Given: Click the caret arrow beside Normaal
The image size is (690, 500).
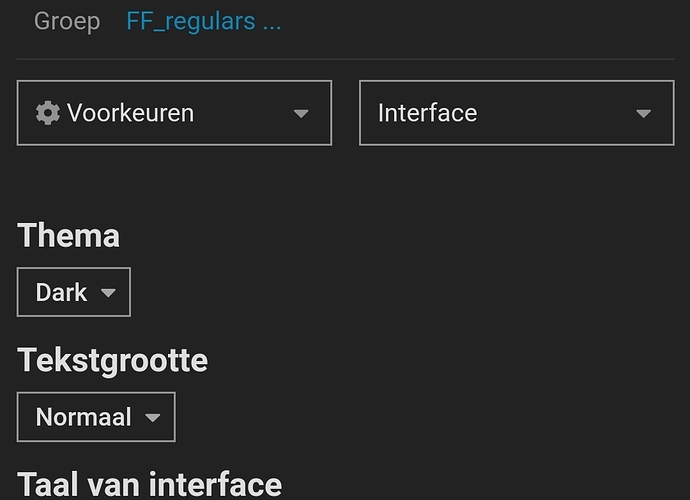Looking at the screenshot, I should tap(153, 418).
